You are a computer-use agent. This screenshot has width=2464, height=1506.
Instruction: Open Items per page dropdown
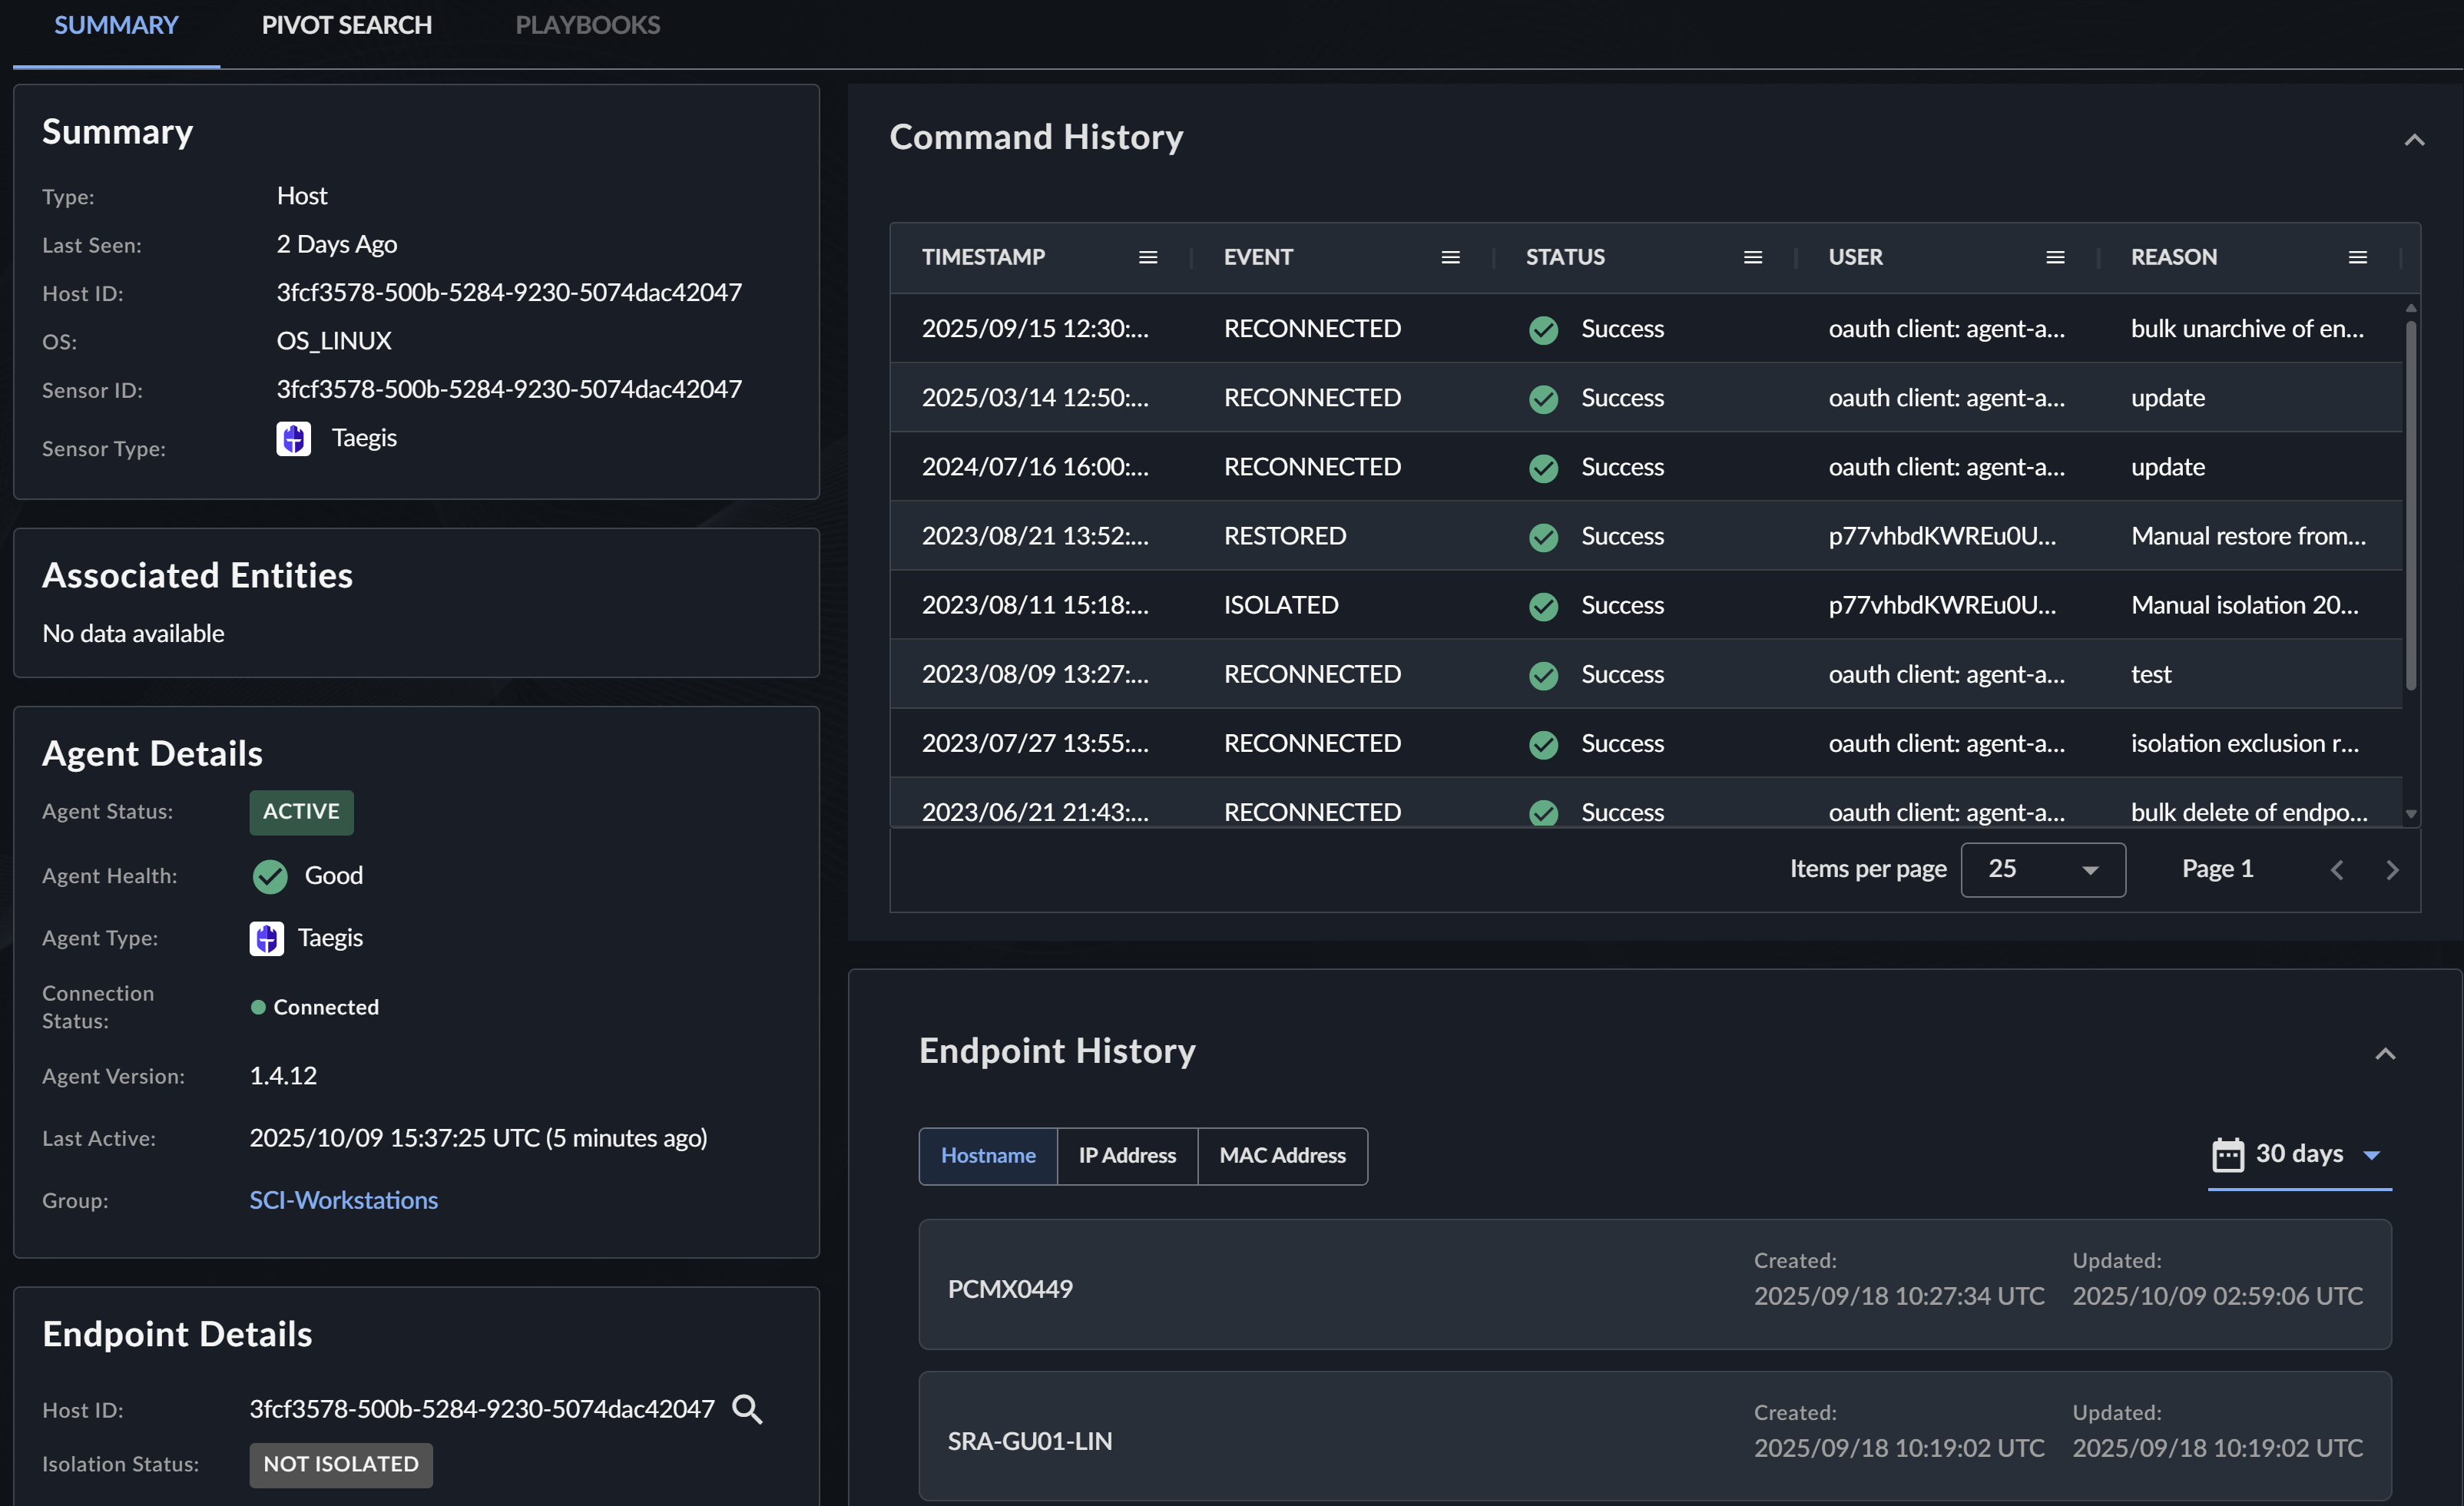(x=2042, y=869)
